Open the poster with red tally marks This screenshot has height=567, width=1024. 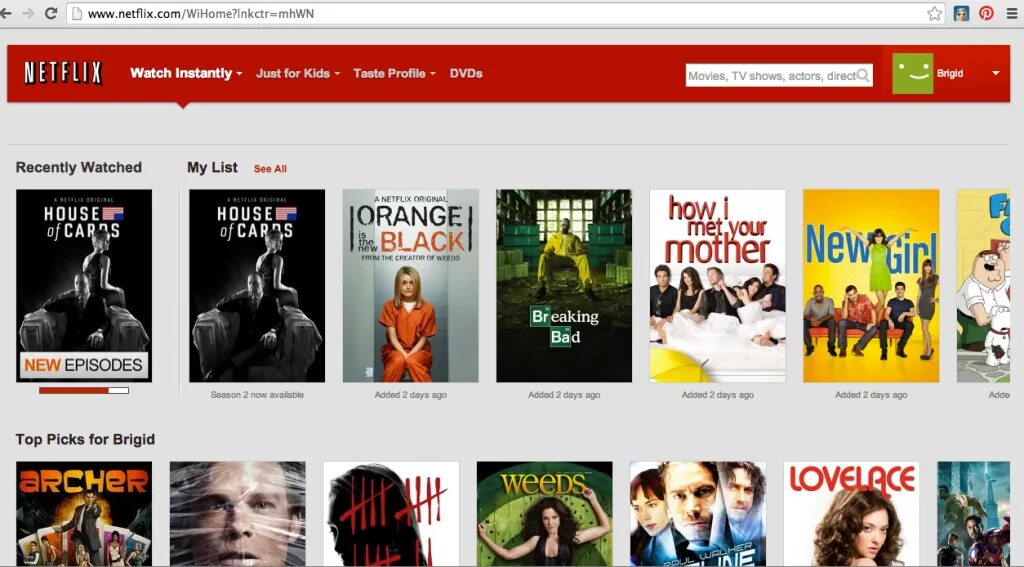391,514
